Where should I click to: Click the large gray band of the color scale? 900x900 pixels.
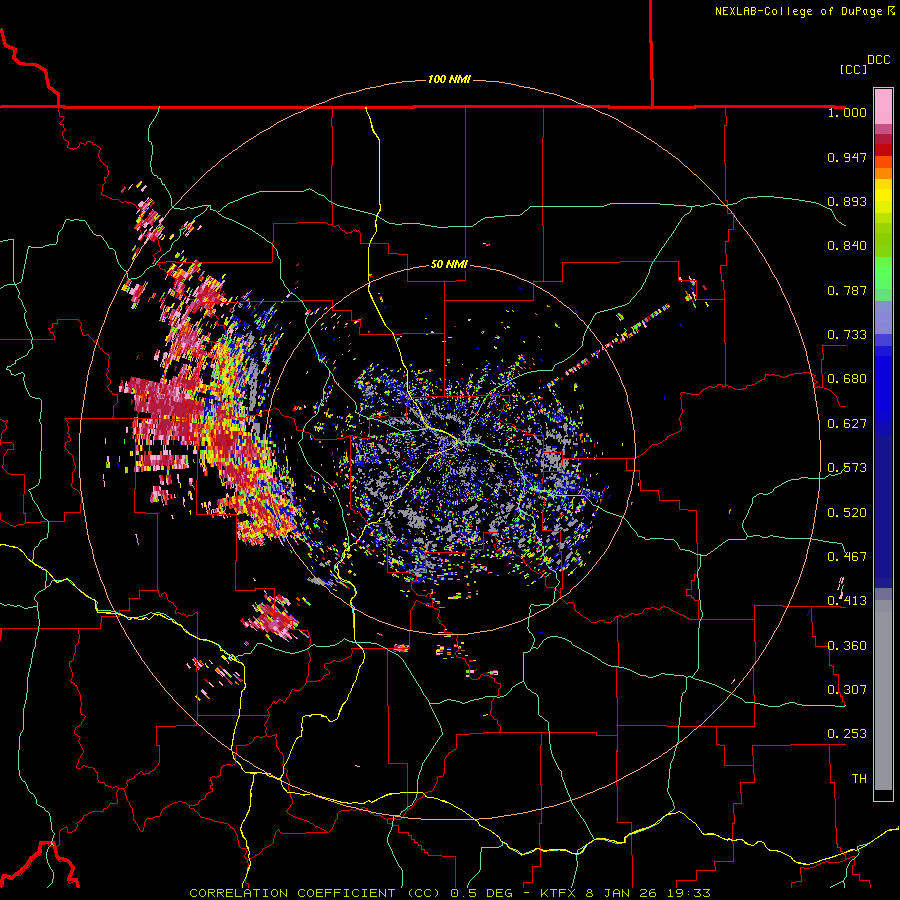coord(883,695)
